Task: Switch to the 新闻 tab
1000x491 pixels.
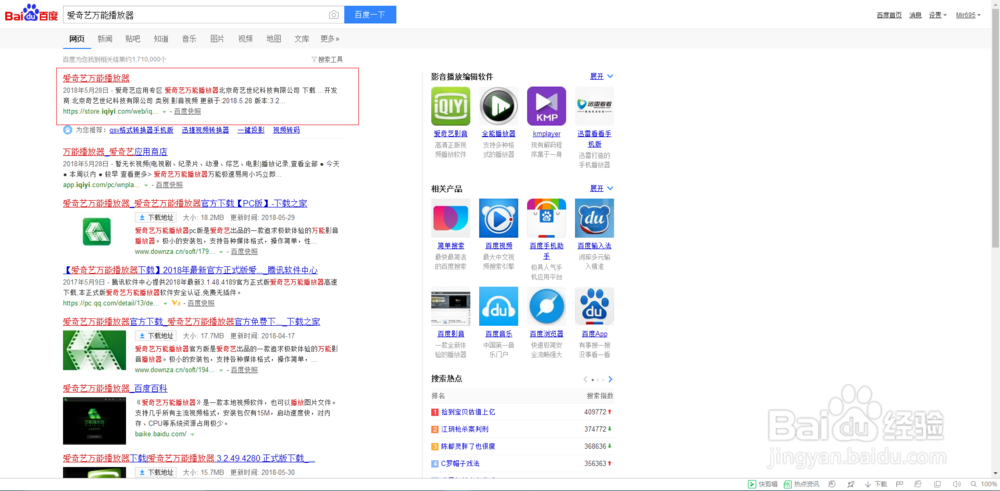Action: click(x=105, y=39)
